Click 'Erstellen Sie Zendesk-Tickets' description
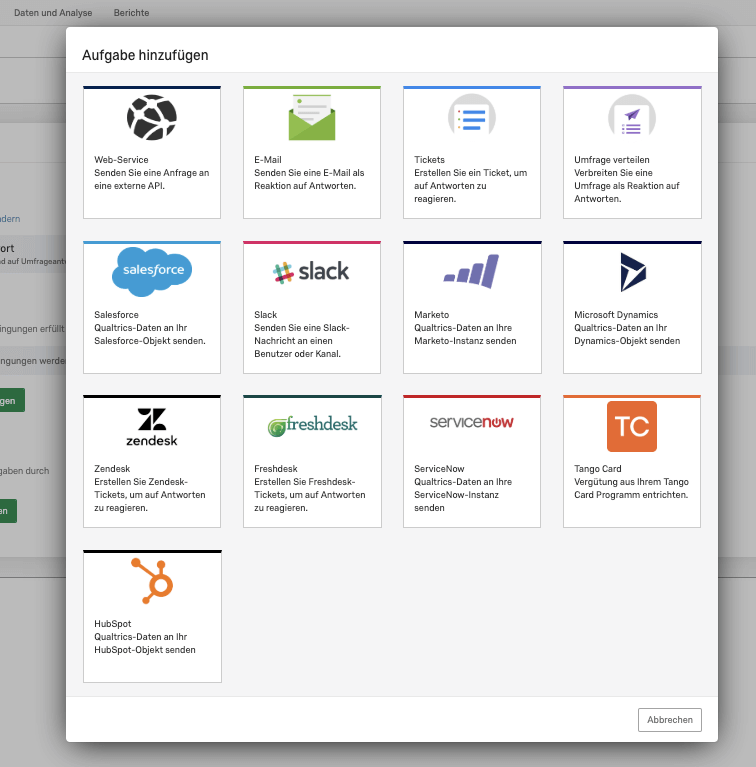756x767 pixels. pos(150,495)
